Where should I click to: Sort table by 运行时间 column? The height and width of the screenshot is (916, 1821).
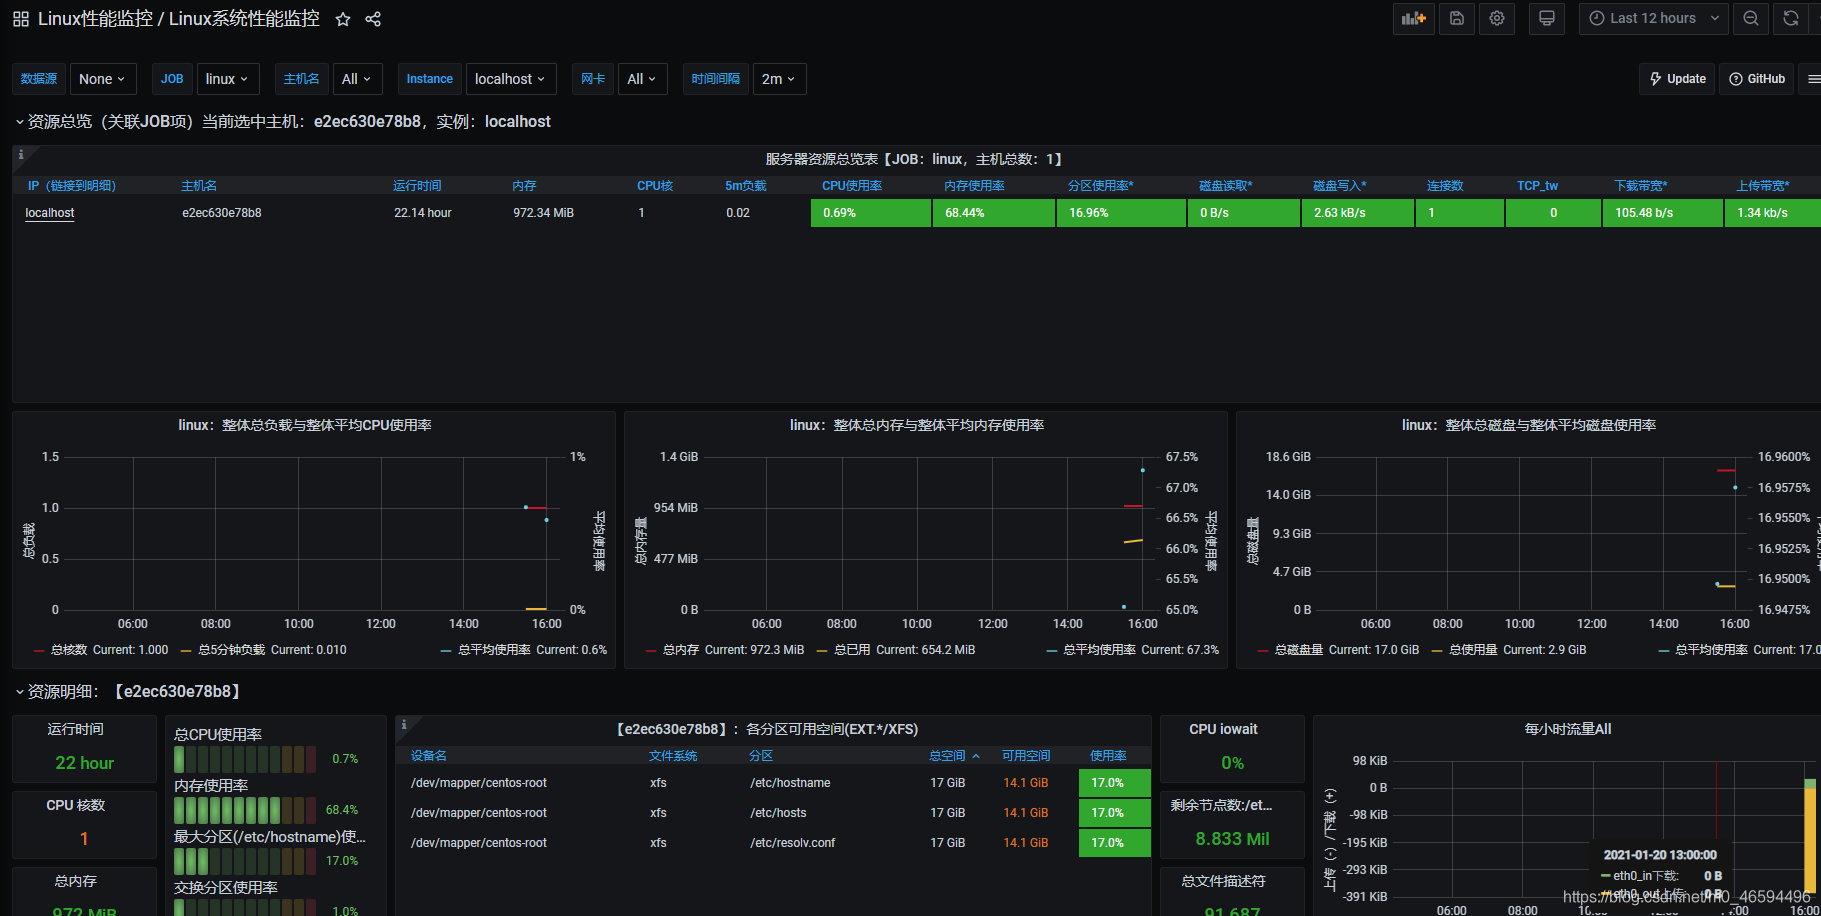417,186
